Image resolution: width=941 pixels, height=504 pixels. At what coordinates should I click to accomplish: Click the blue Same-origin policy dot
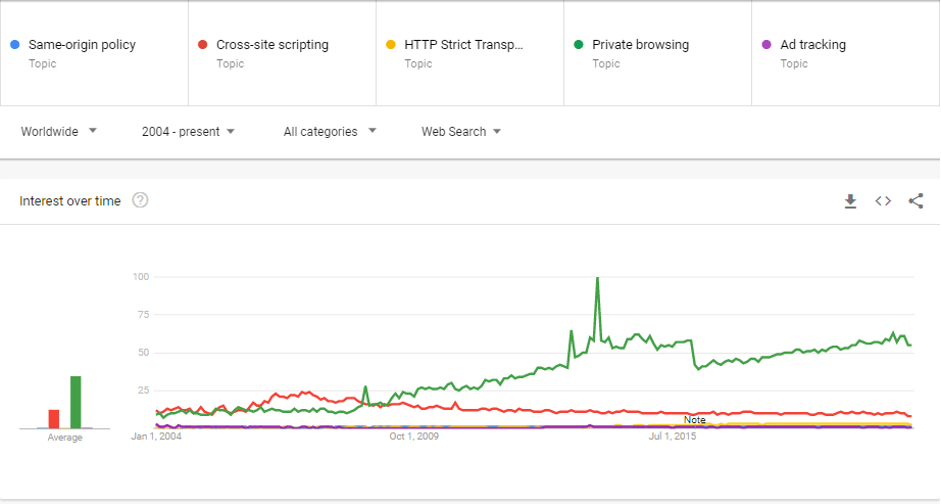tap(15, 45)
